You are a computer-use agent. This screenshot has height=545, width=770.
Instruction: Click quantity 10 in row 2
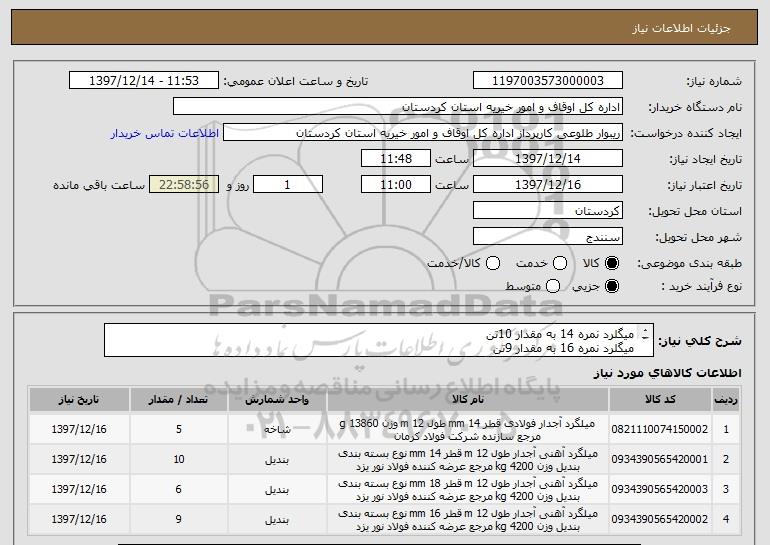179,460
